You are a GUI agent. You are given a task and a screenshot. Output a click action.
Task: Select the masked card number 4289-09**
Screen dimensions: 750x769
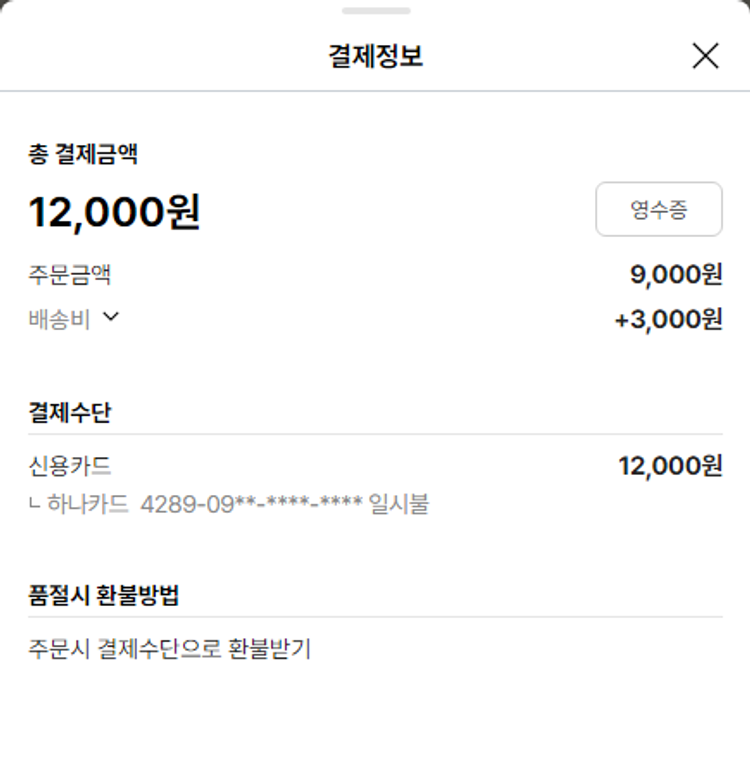(251, 503)
